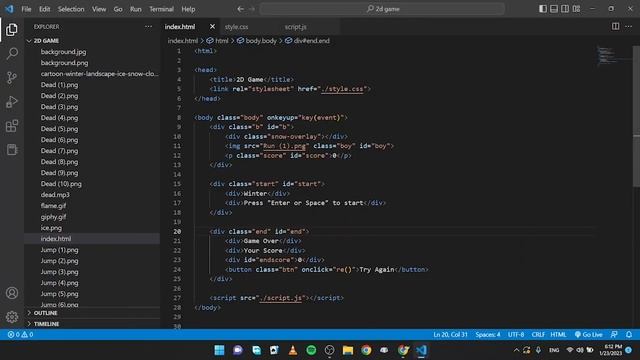This screenshot has height=360, width=640.
Task: Open the Edit menu
Action: [44, 9]
